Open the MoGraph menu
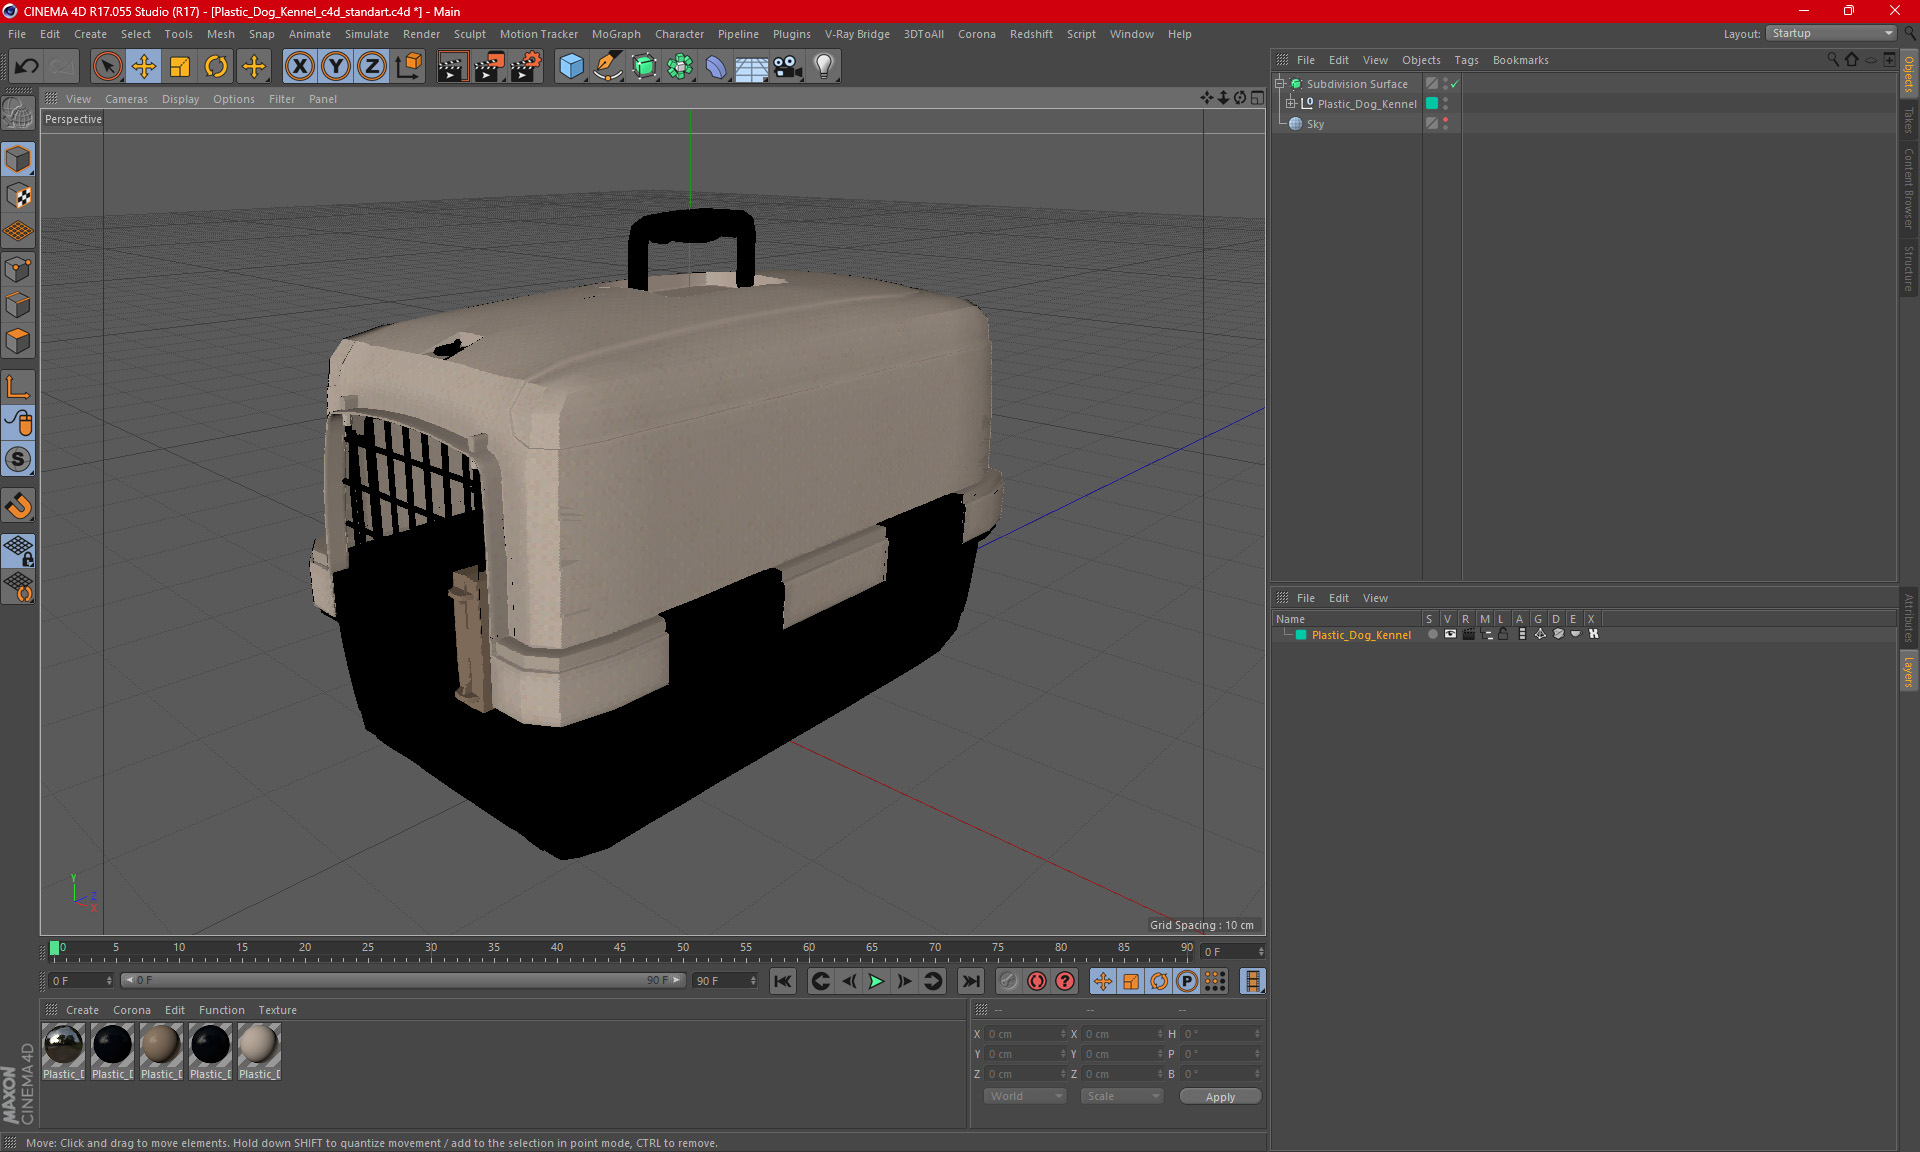 [x=616, y=34]
